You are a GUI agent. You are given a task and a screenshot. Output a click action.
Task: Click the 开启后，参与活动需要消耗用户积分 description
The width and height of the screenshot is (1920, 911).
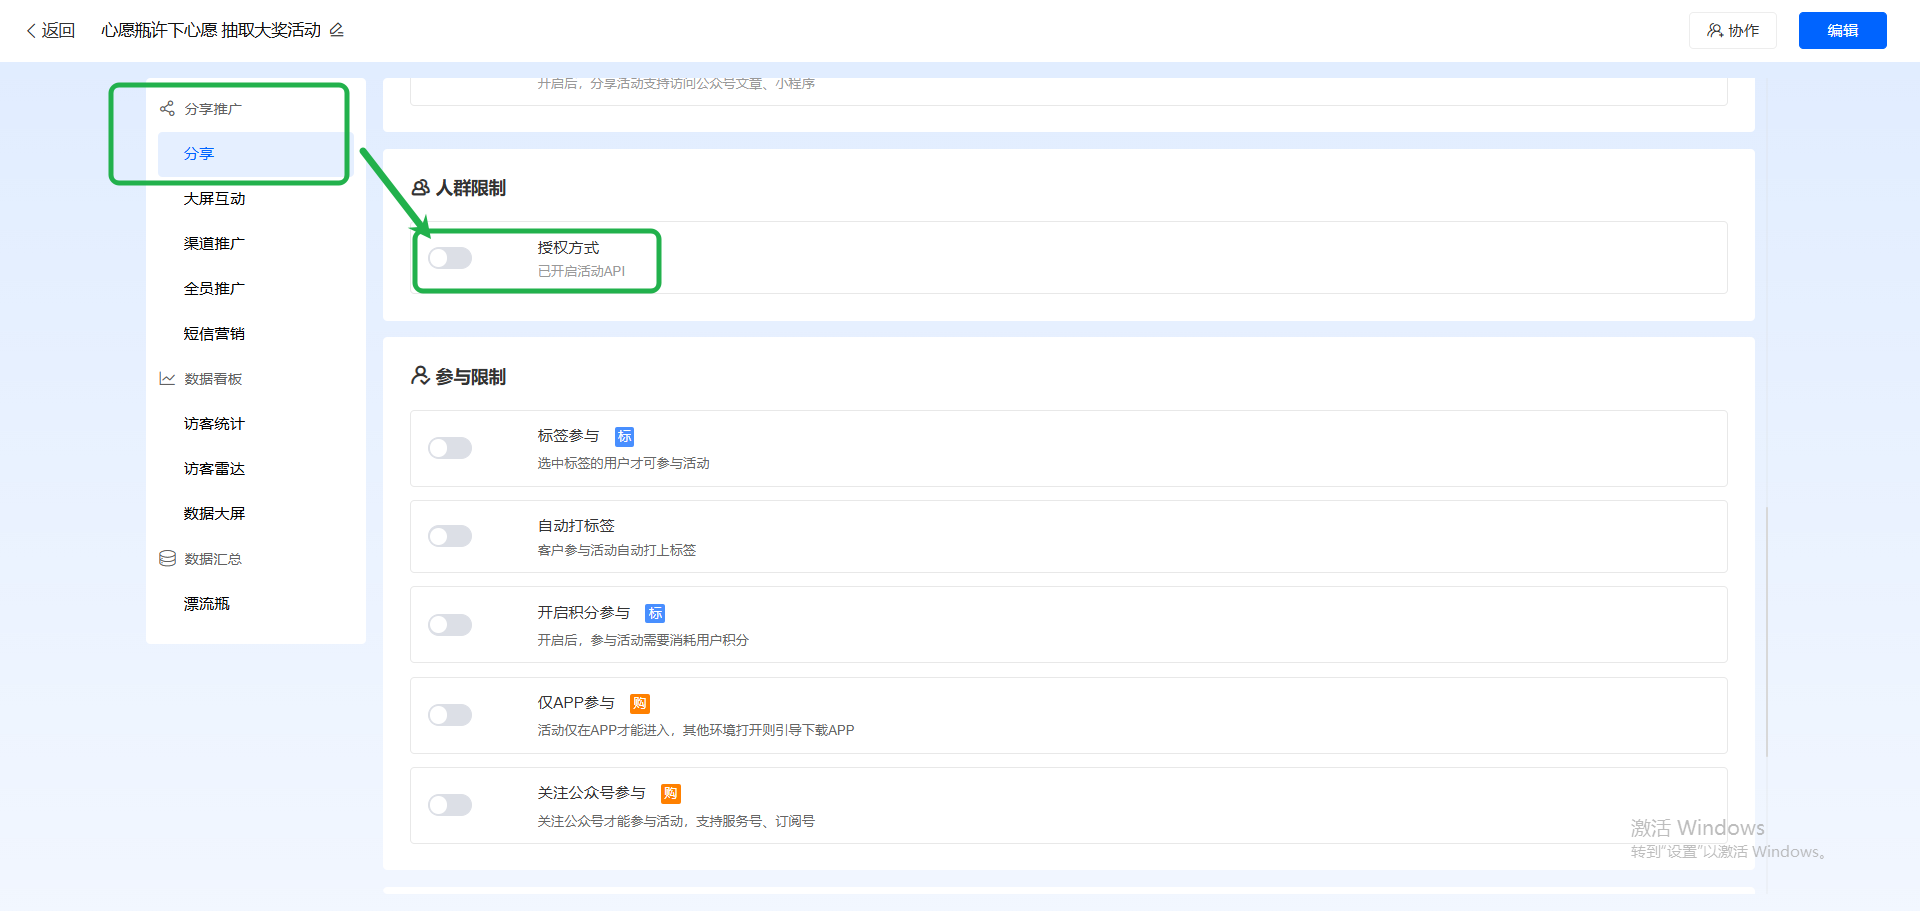click(x=643, y=640)
